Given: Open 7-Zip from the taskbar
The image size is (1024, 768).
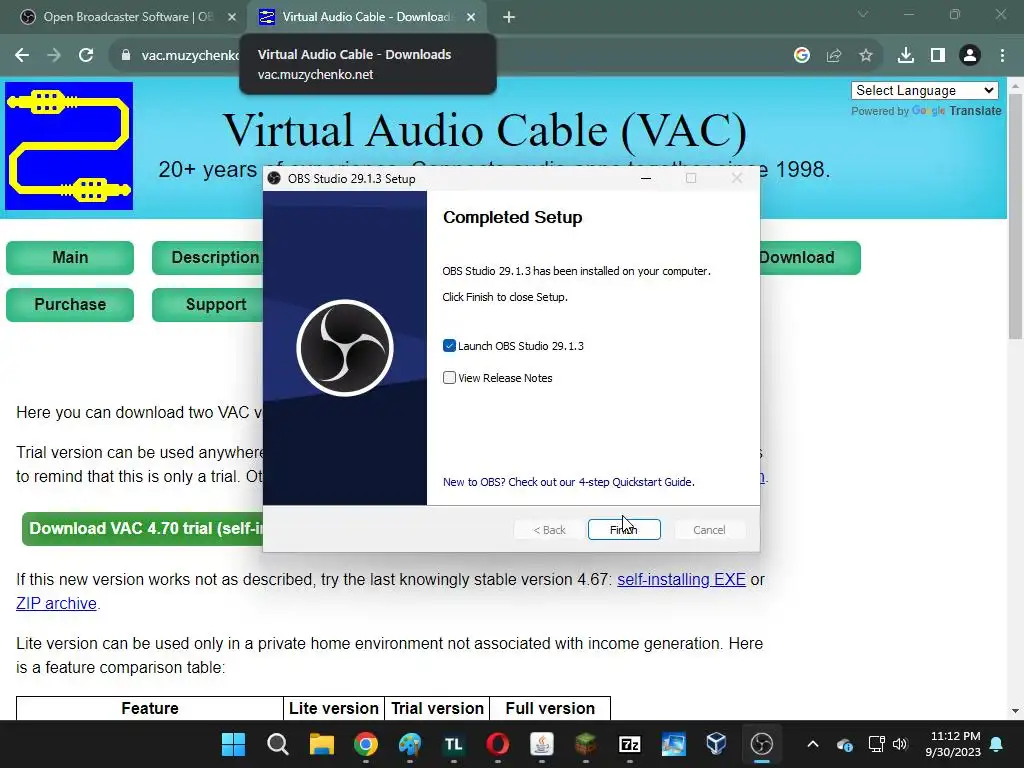Looking at the screenshot, I should 630,744.
